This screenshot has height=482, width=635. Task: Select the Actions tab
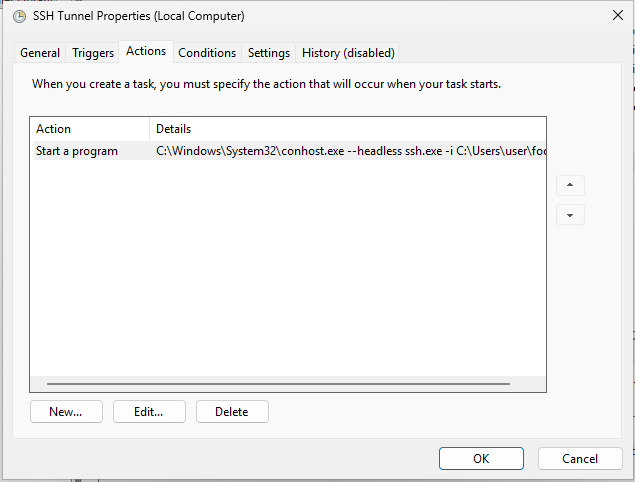tap(146, 52)
